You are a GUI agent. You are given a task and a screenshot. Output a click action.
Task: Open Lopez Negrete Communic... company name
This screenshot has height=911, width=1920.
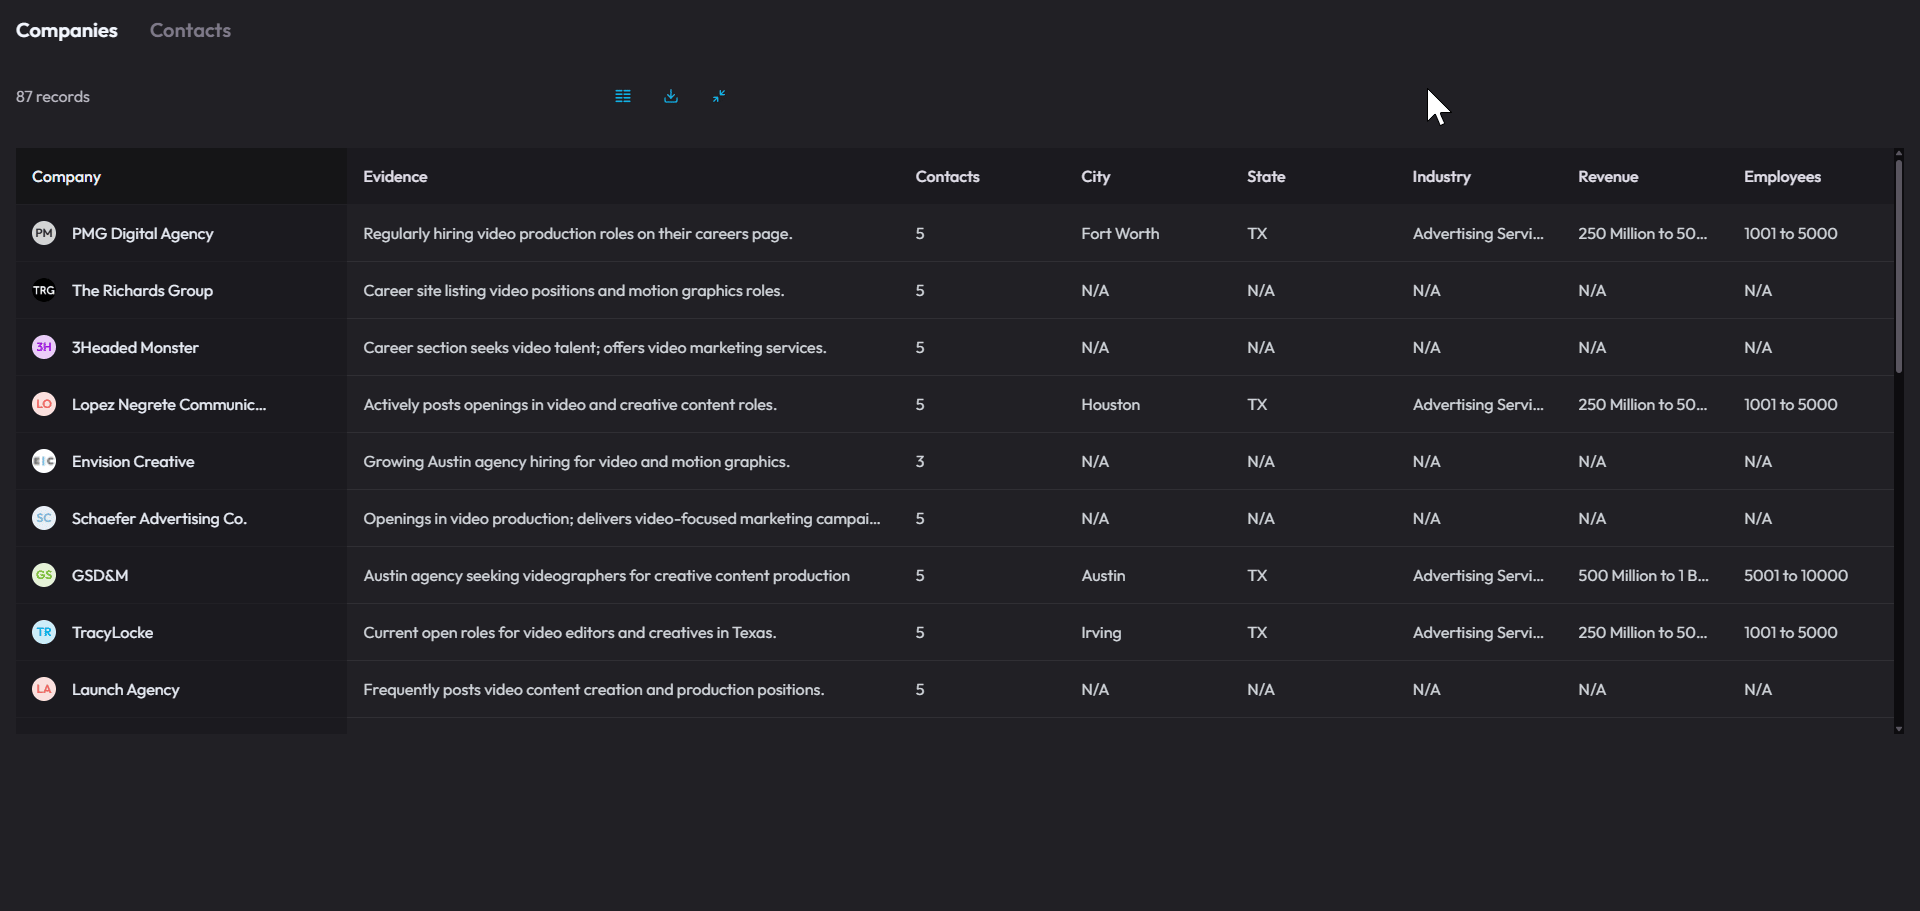(169, 404)
